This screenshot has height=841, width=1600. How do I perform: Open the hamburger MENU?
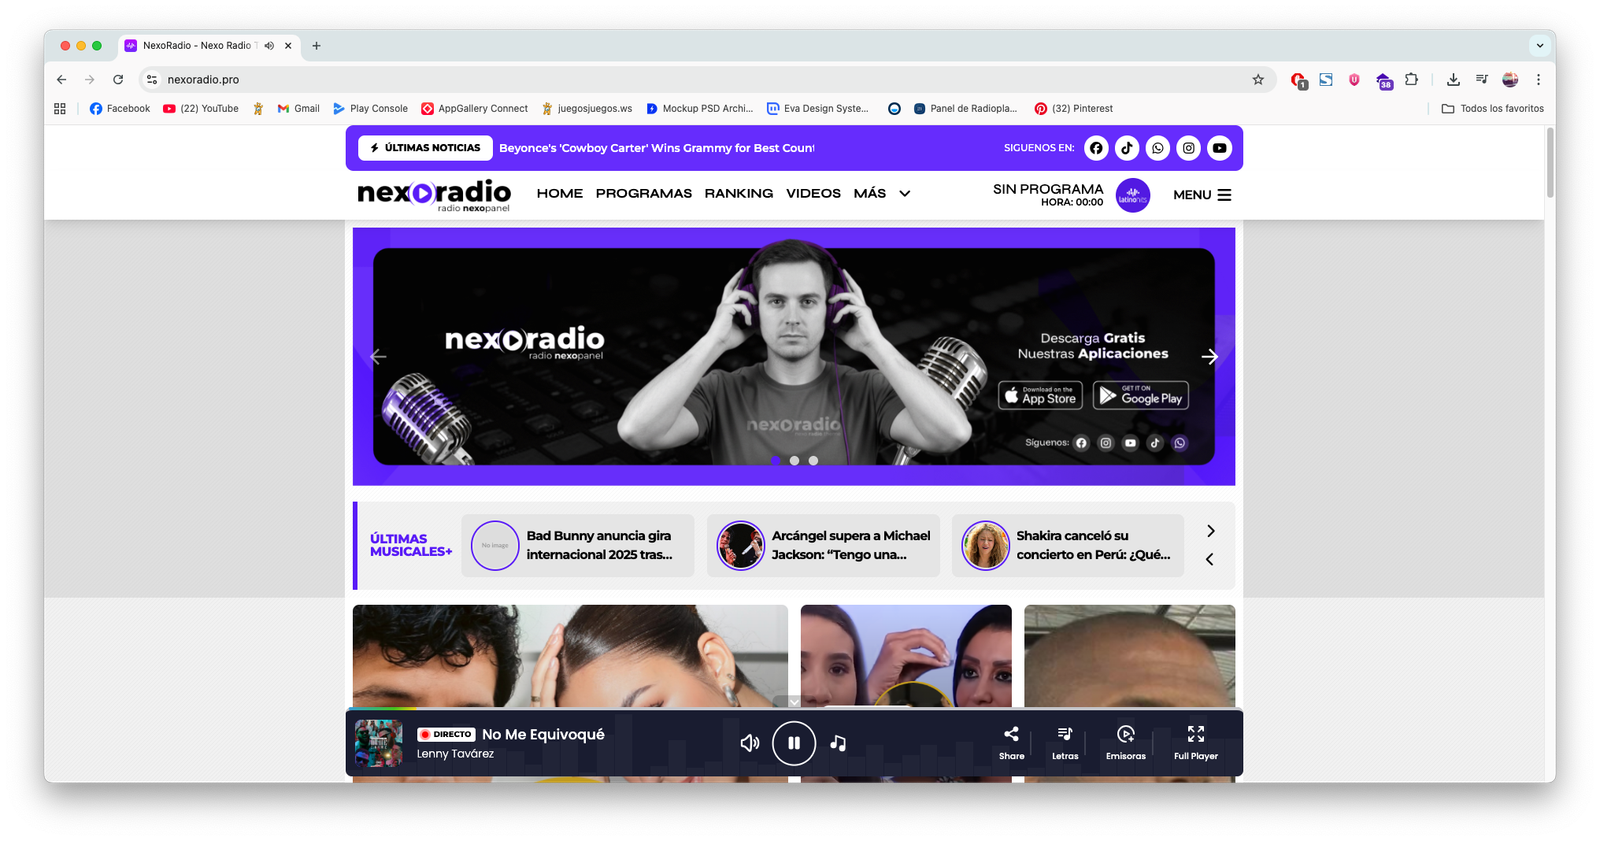(1202, 195)
